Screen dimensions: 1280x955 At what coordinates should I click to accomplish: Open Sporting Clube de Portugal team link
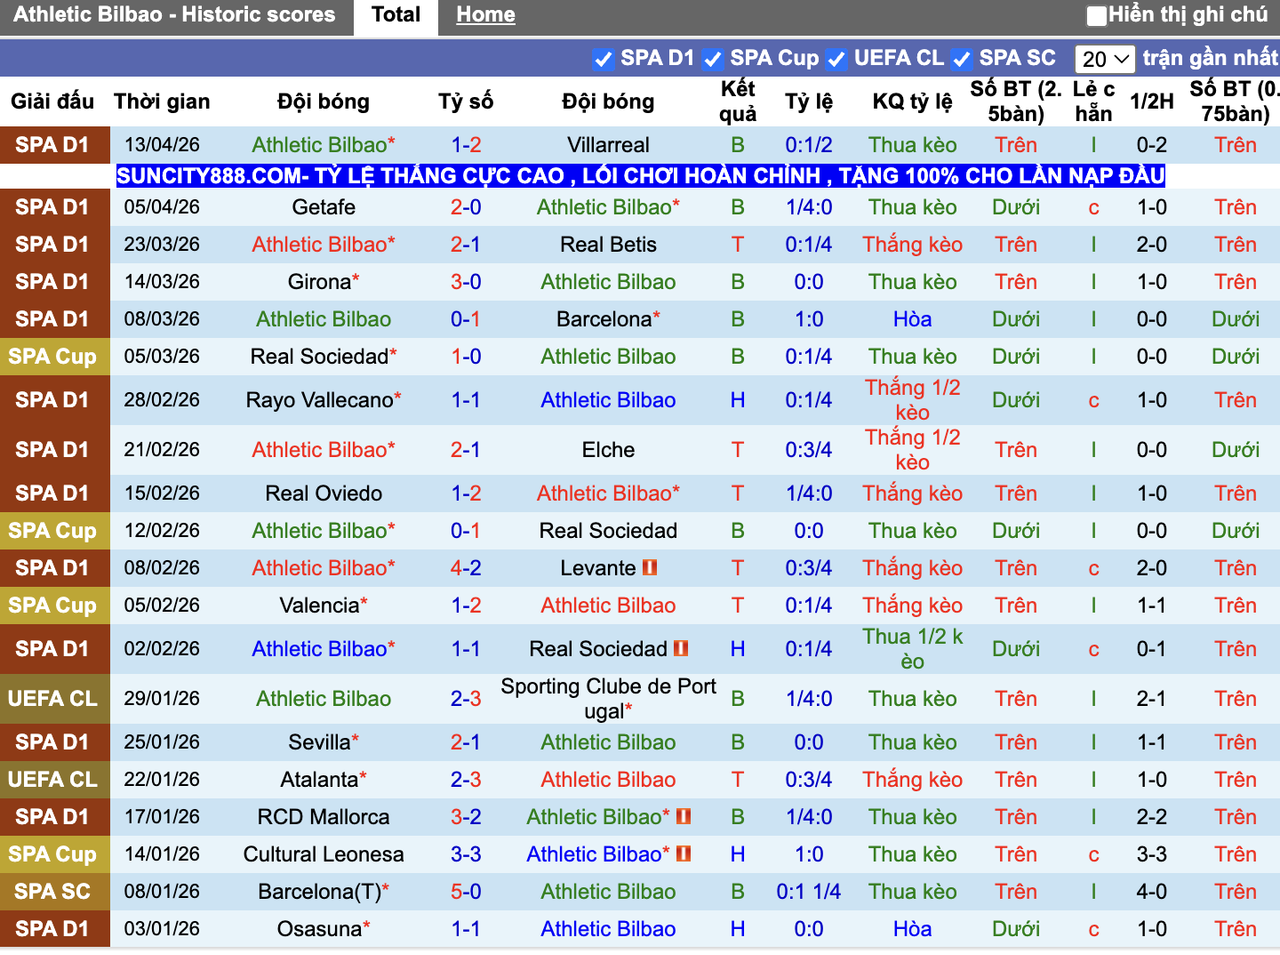(608, 699)
